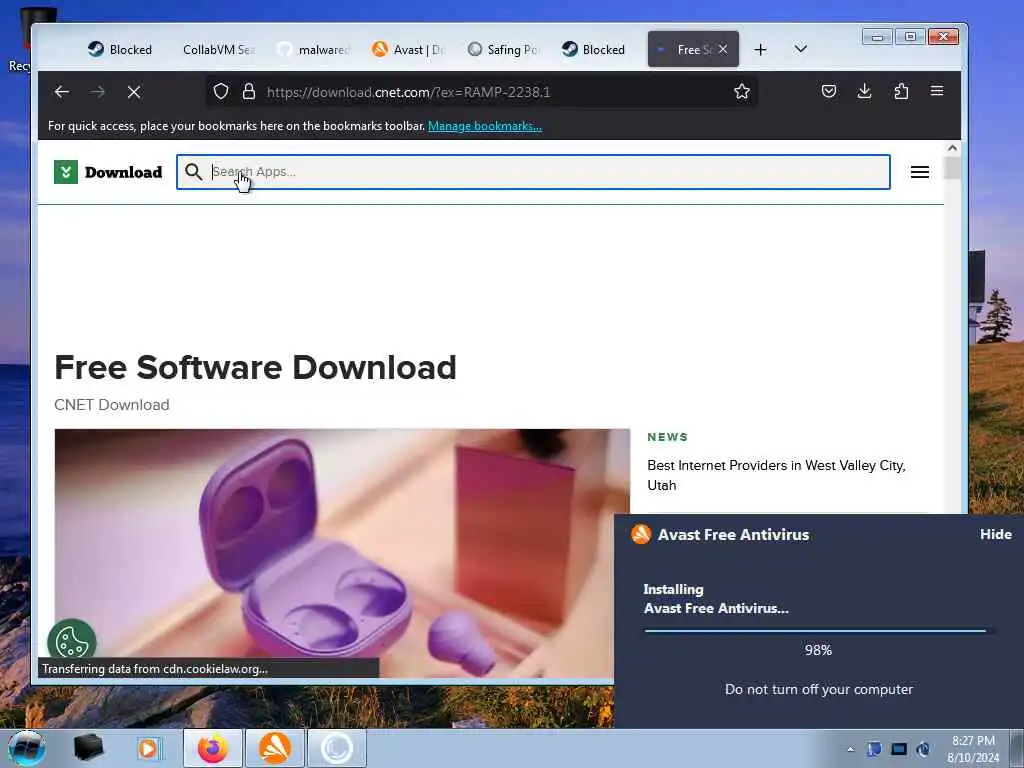
Task: Open the extensions puzzle icon
Action: [901, 91]
